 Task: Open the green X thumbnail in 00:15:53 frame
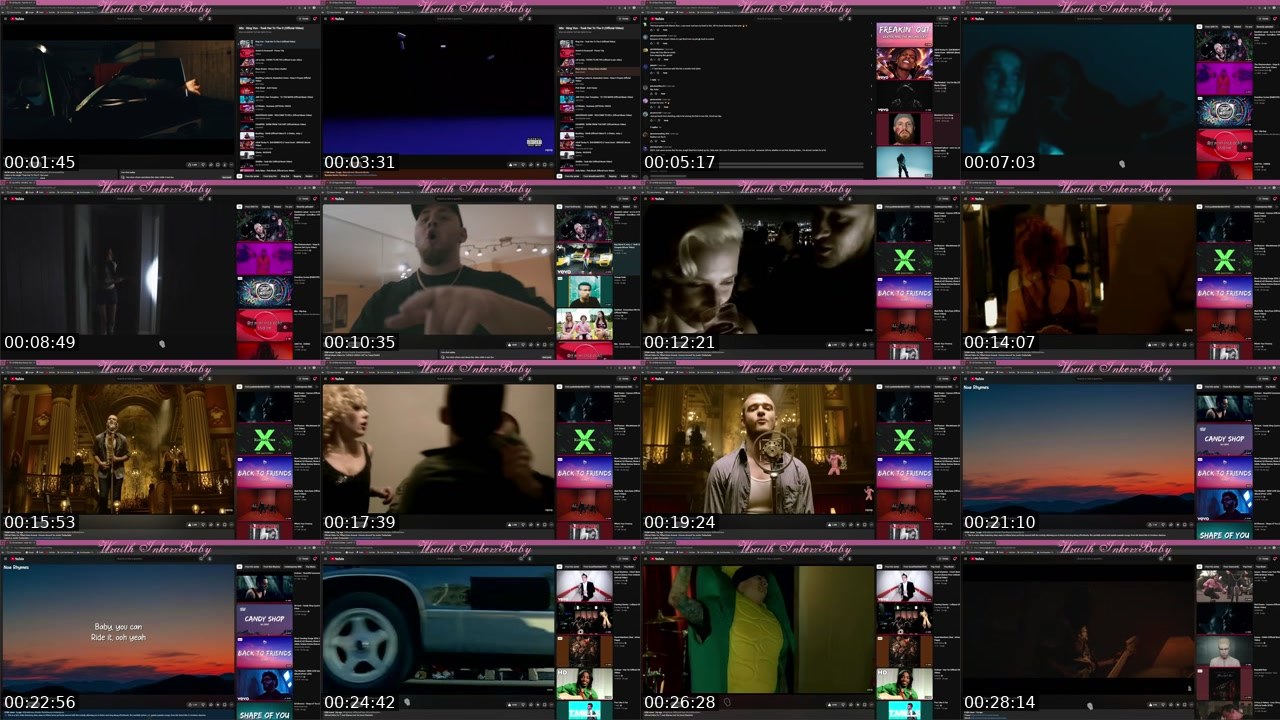tap(264, 440)
